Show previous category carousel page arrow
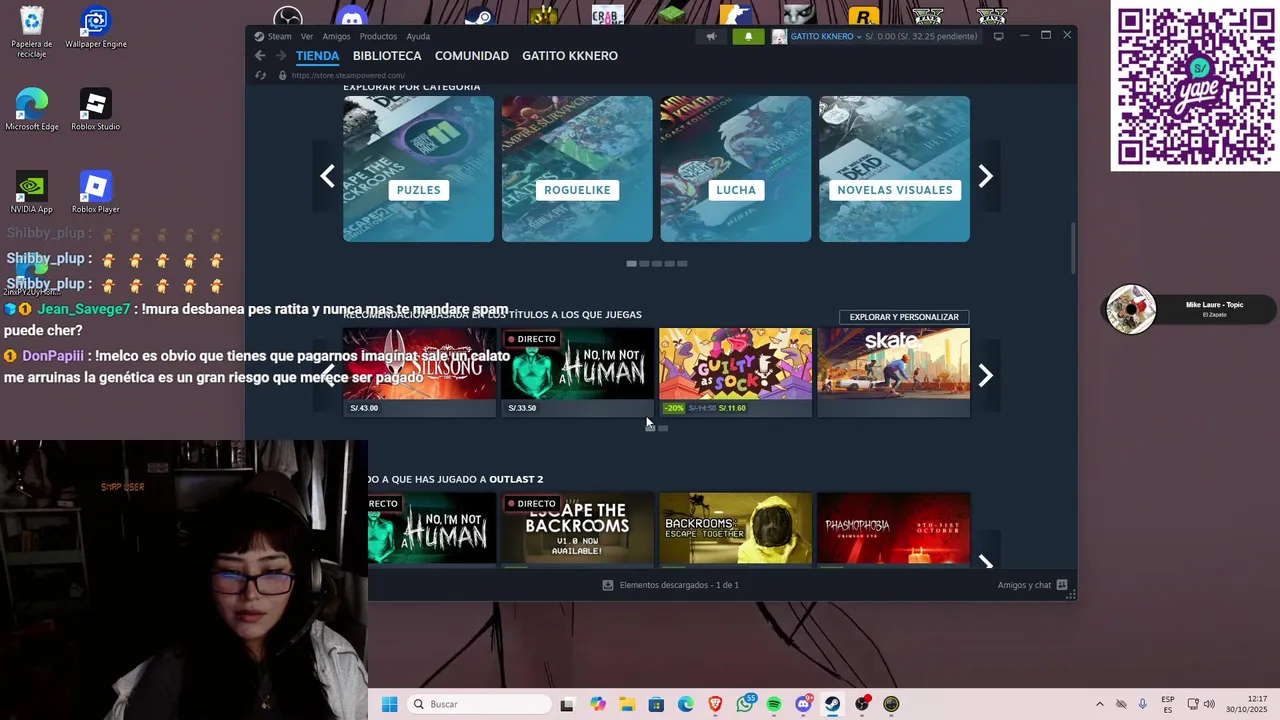 pyautogui.click(x=327, y=176)
